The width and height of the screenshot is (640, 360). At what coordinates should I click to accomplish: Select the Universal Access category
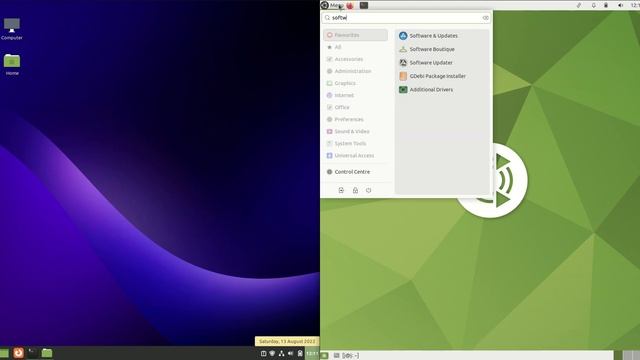point(356,156)
